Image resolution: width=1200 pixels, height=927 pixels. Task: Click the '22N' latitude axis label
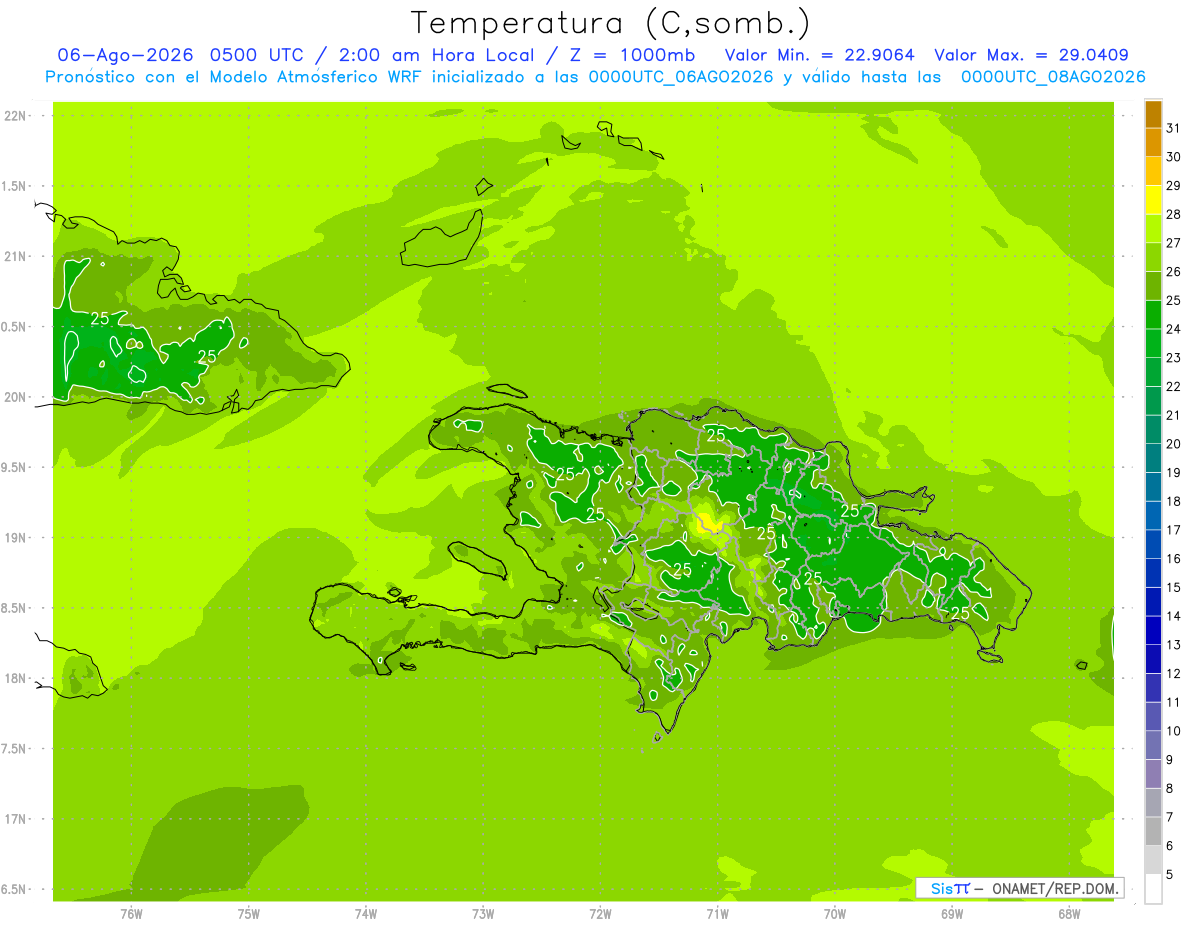(x=15, y=116)
